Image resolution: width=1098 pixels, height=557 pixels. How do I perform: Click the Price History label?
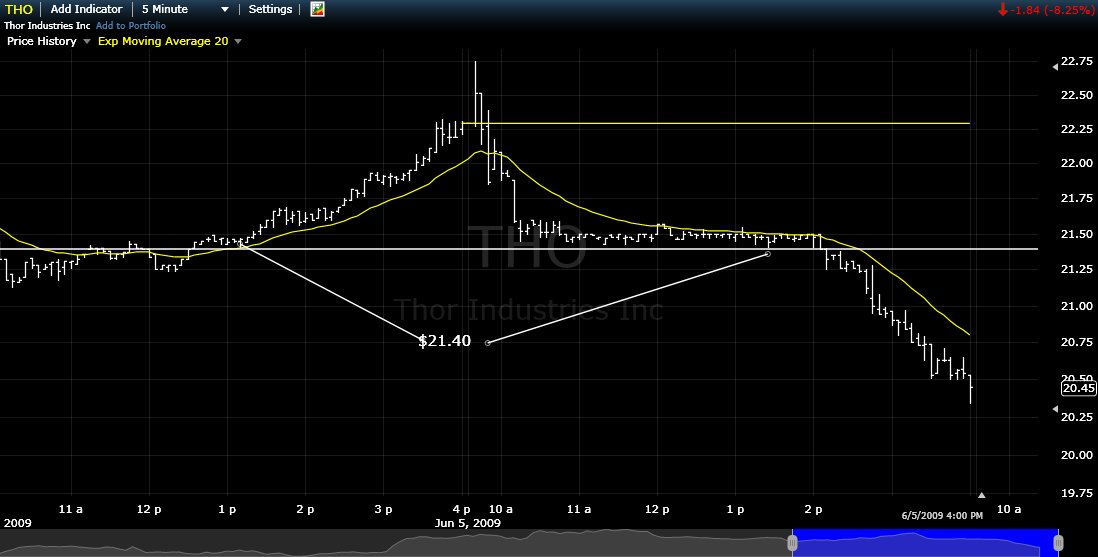[42, 41]
